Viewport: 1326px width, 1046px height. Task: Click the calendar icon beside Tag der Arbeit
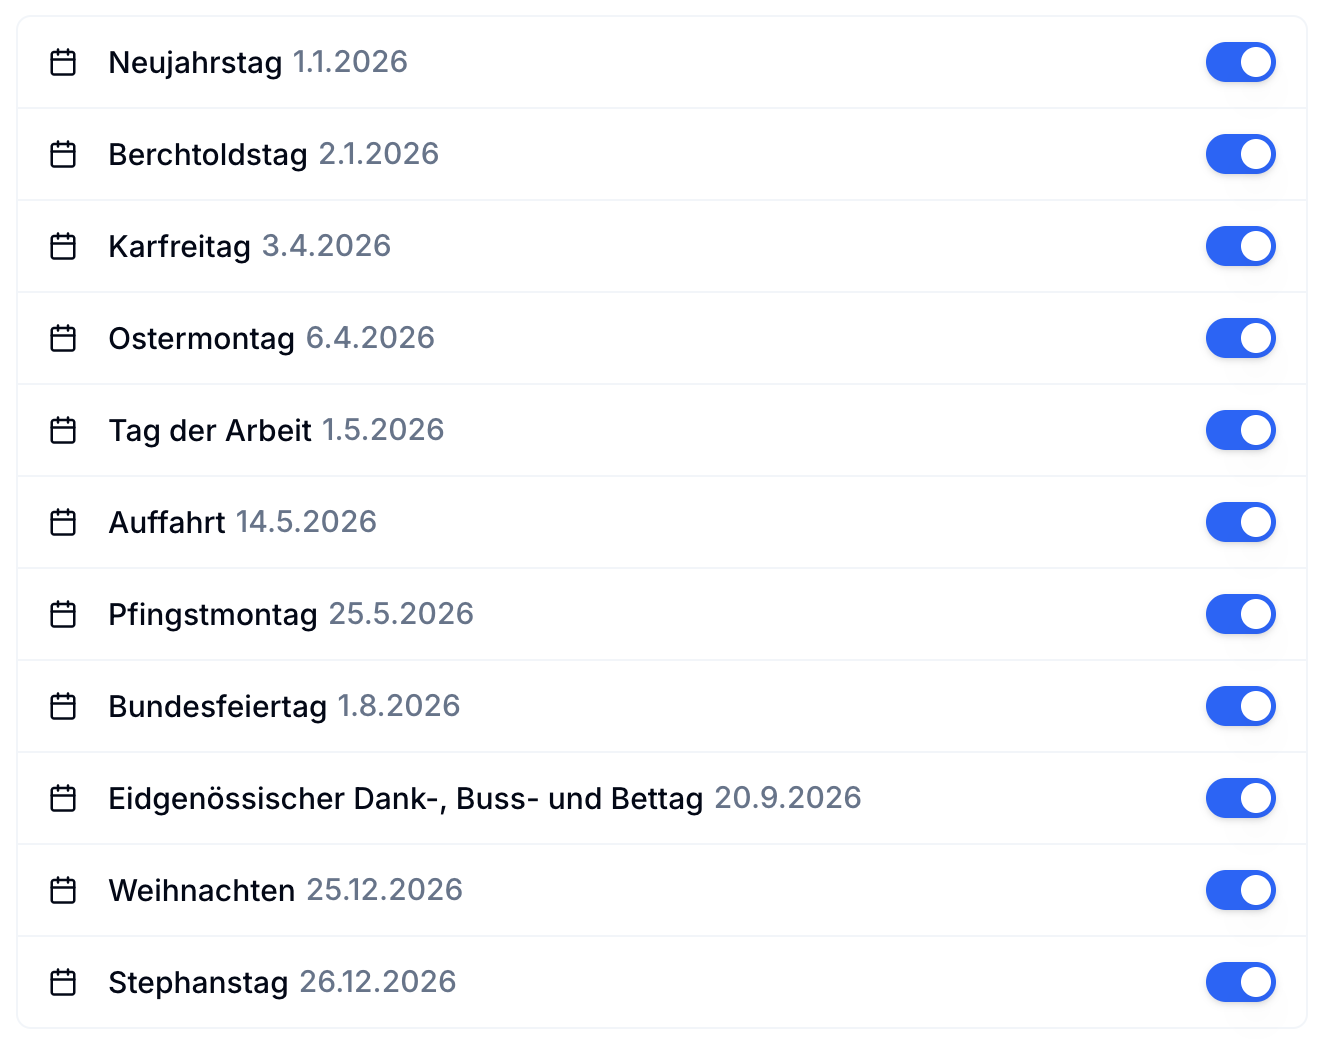pos(63,430)
